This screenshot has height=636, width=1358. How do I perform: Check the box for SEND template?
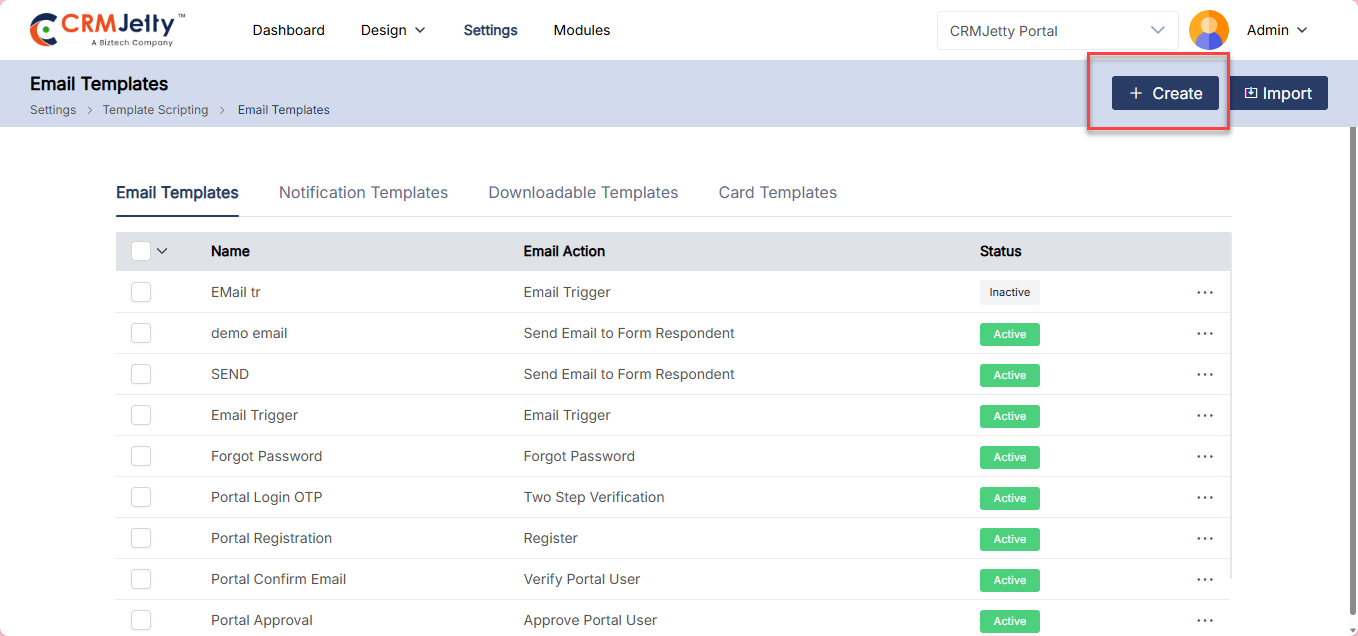[x=141, y=374]
